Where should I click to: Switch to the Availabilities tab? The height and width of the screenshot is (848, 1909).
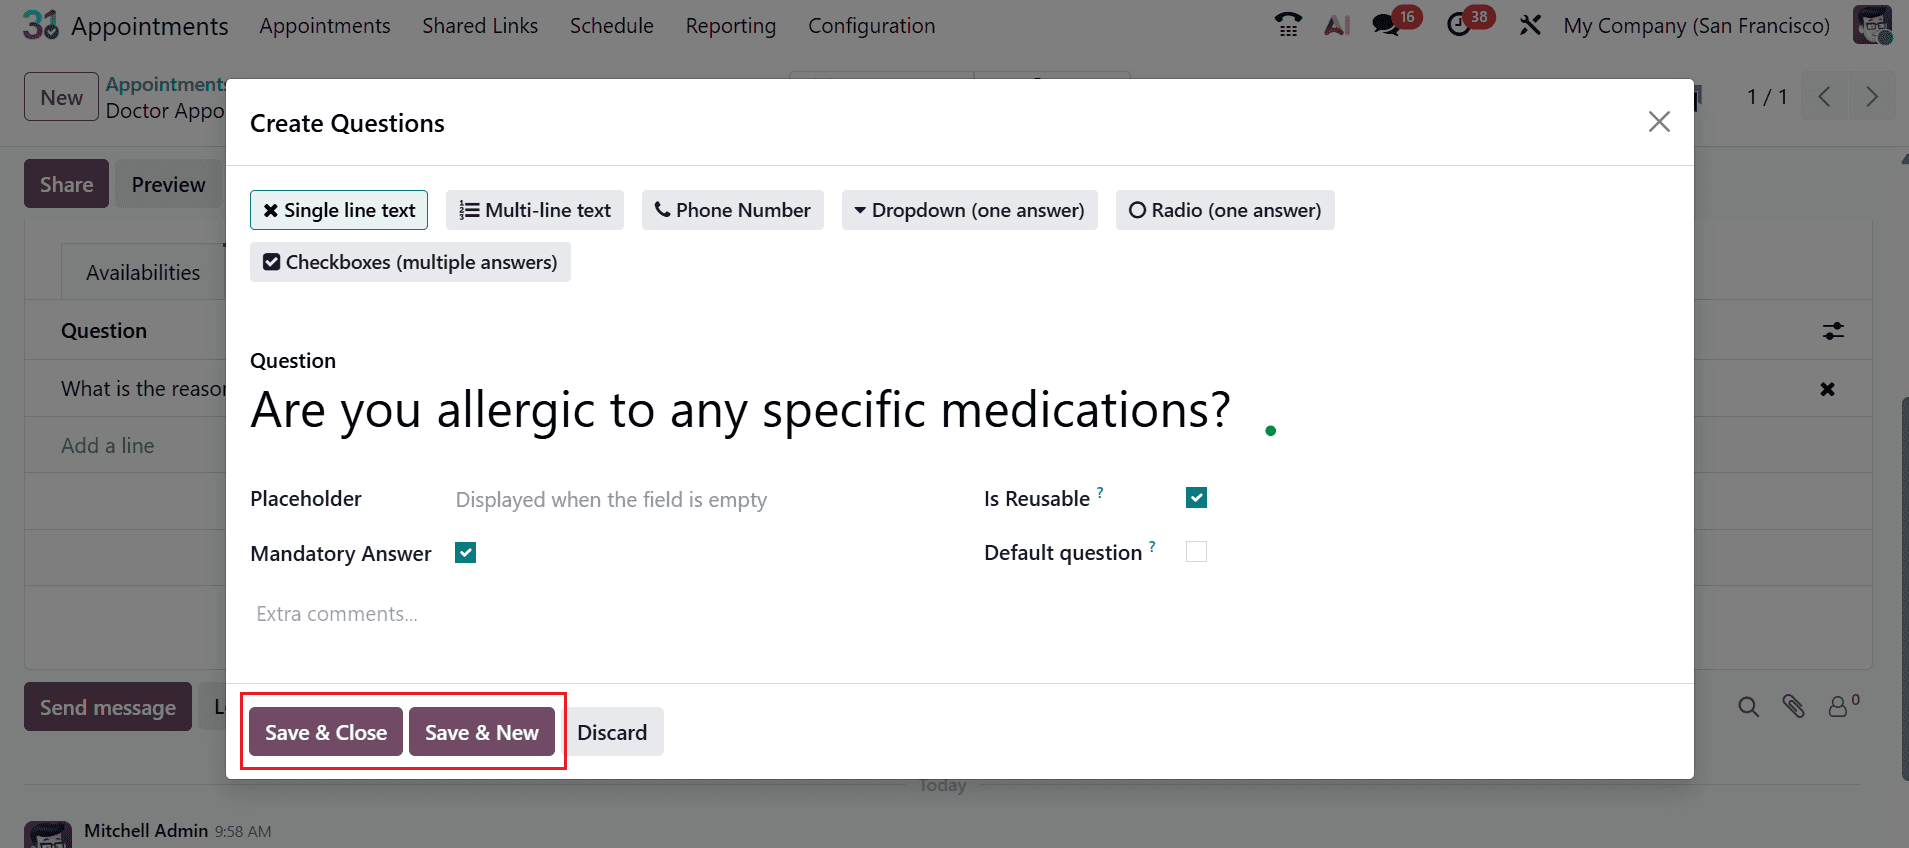click(143, 271)
